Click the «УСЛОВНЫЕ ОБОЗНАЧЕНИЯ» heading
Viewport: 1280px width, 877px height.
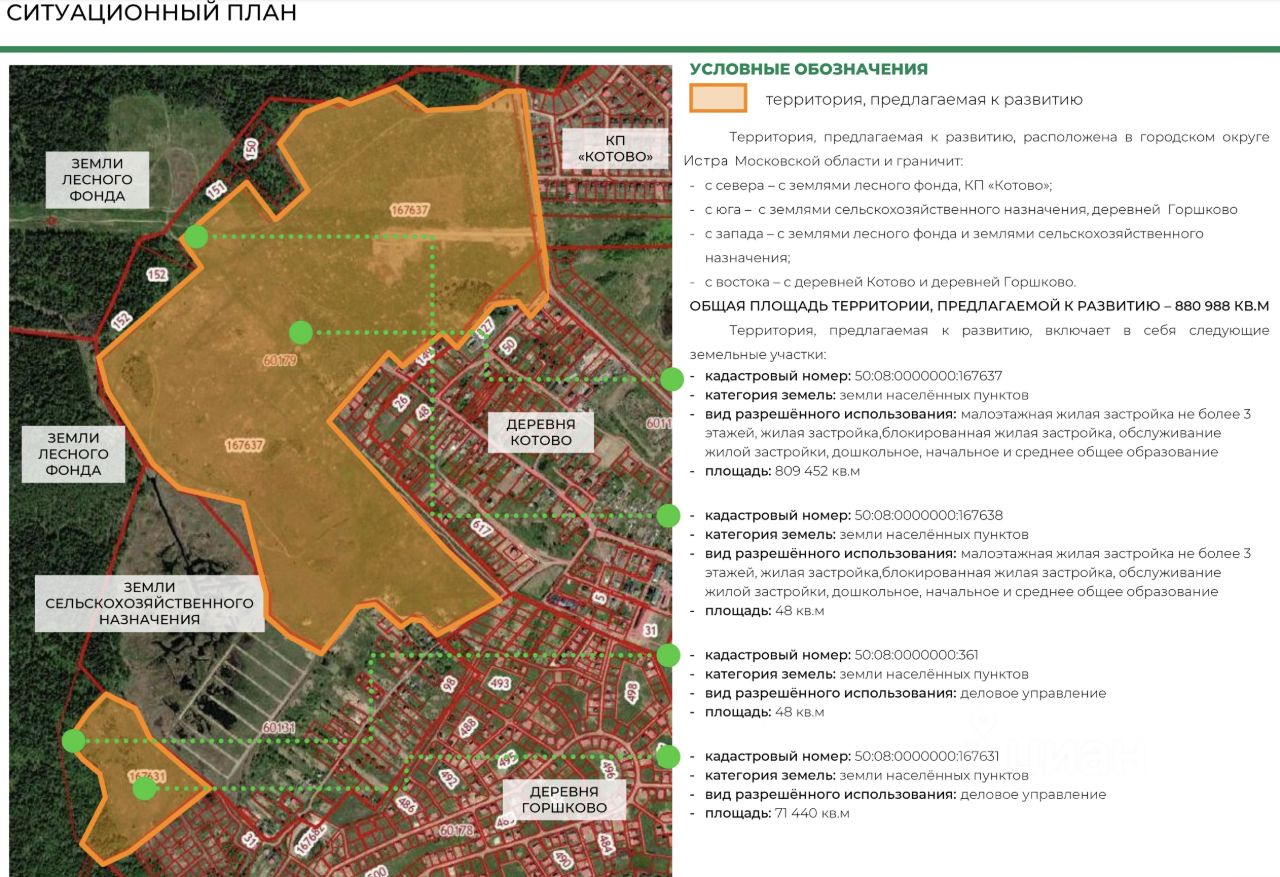coord(809,69)
